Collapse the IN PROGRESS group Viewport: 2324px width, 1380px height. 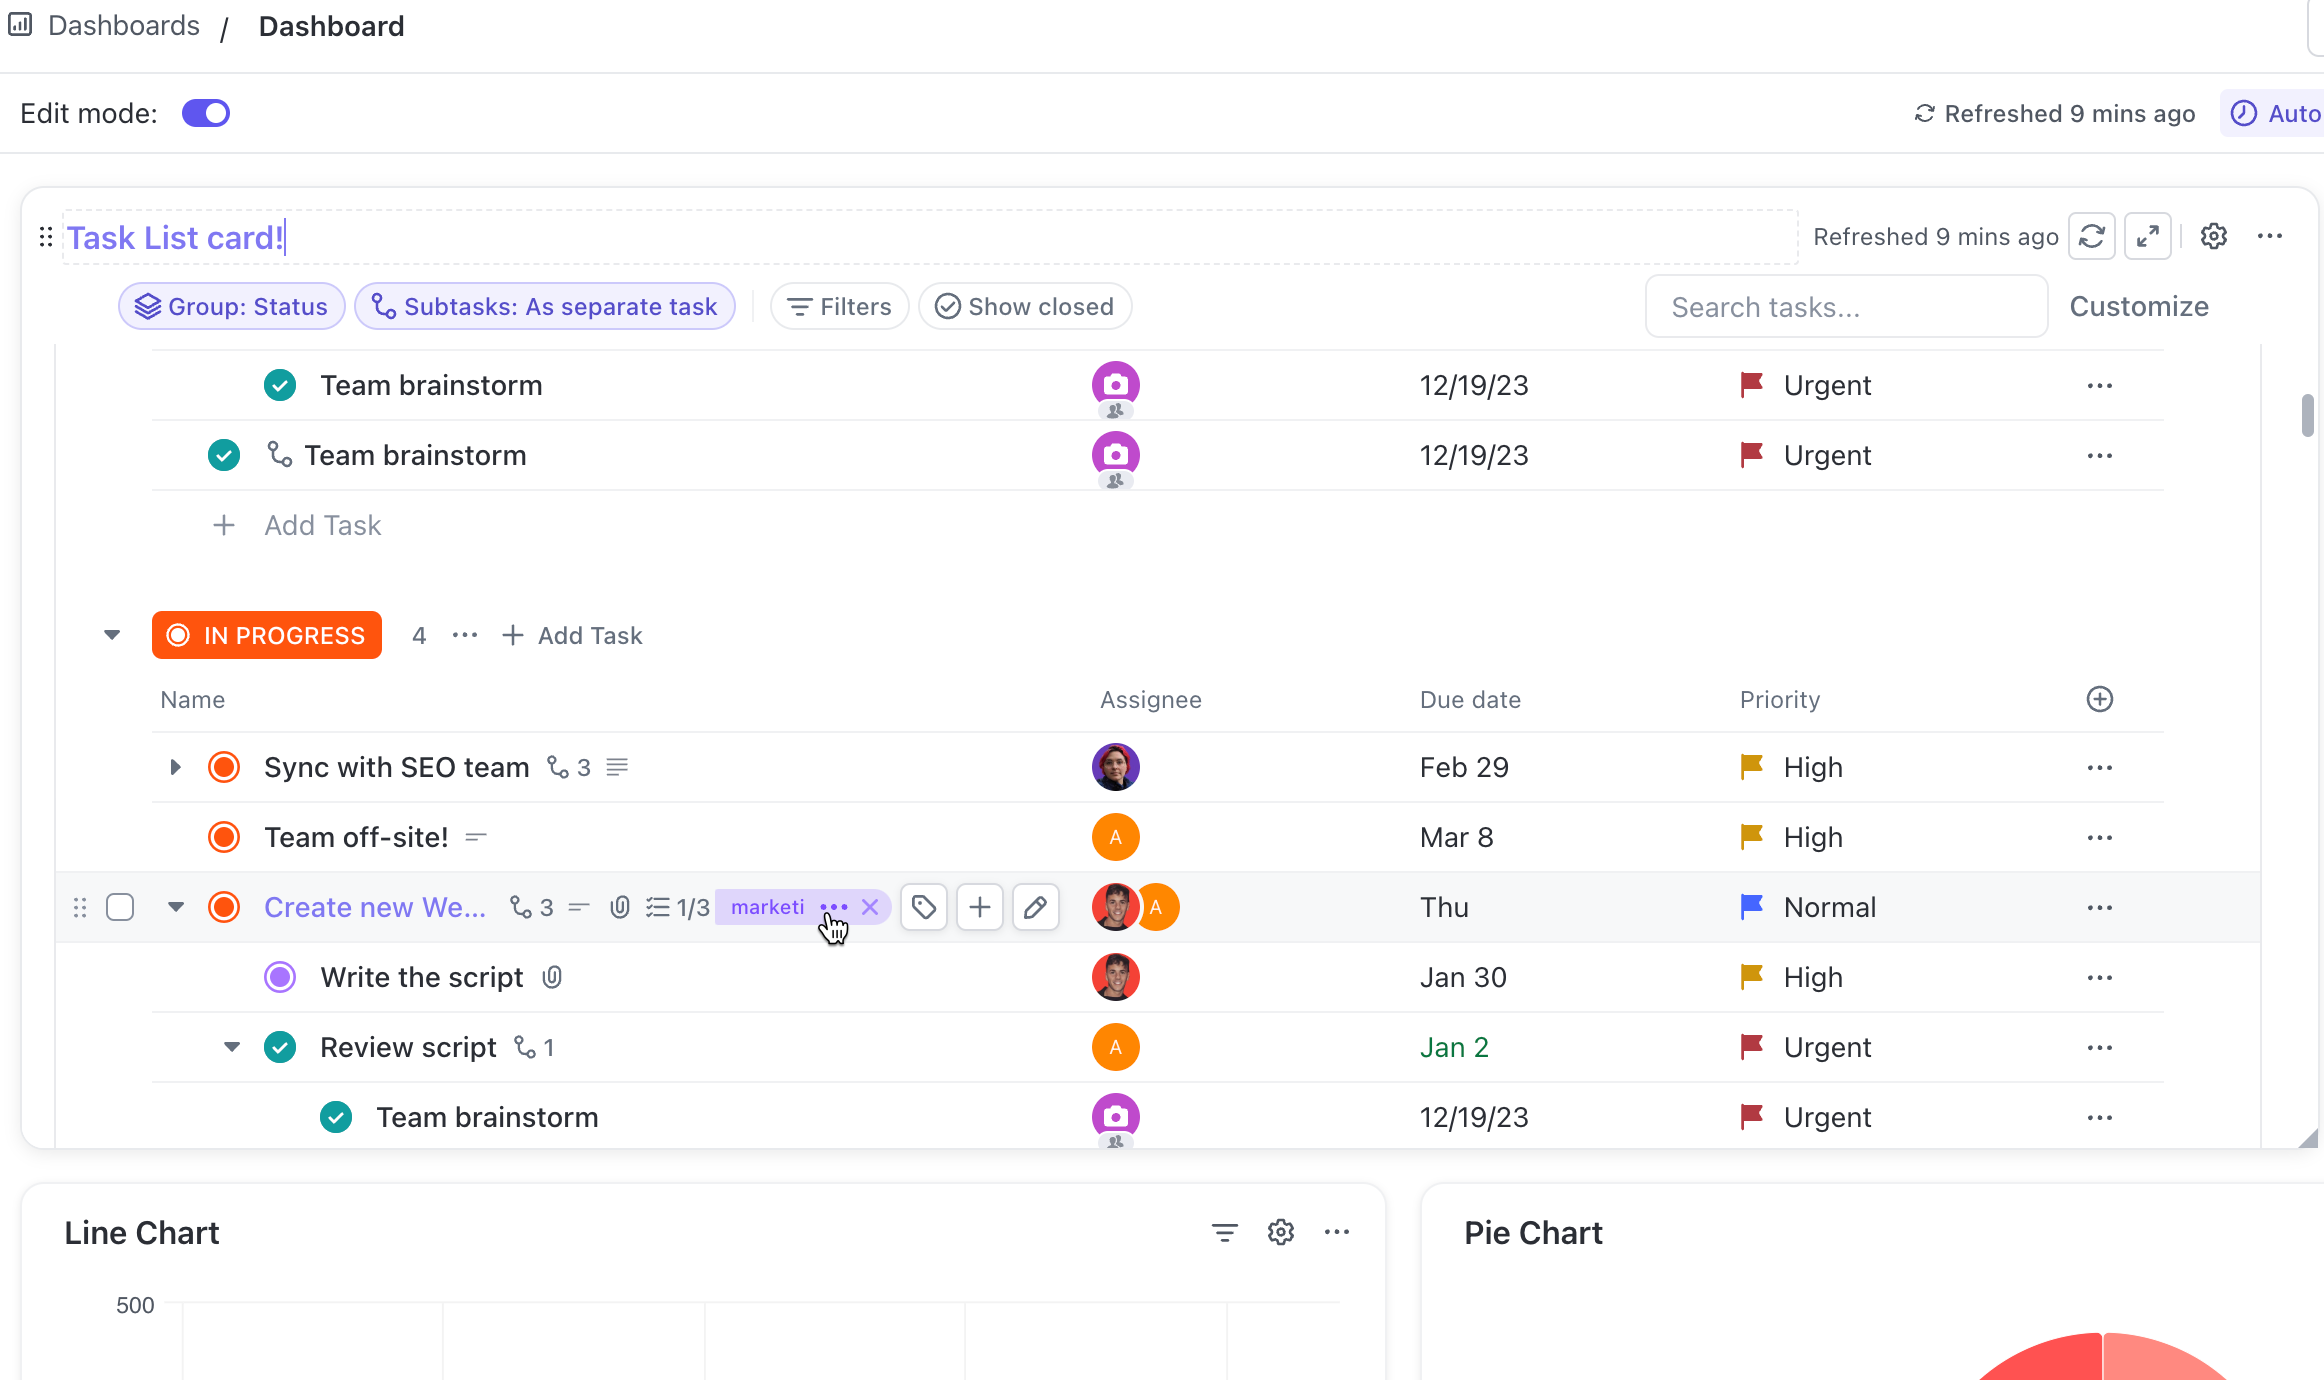112,635
